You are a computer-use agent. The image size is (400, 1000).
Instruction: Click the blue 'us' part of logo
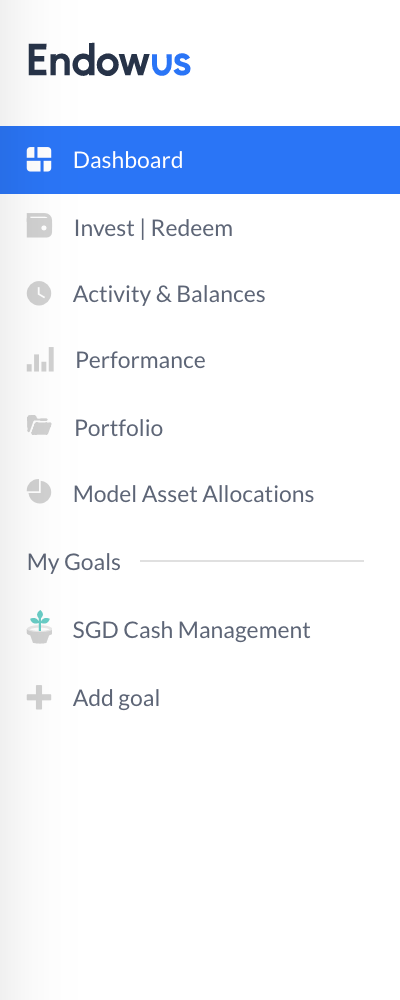click(x=171, y=64)
